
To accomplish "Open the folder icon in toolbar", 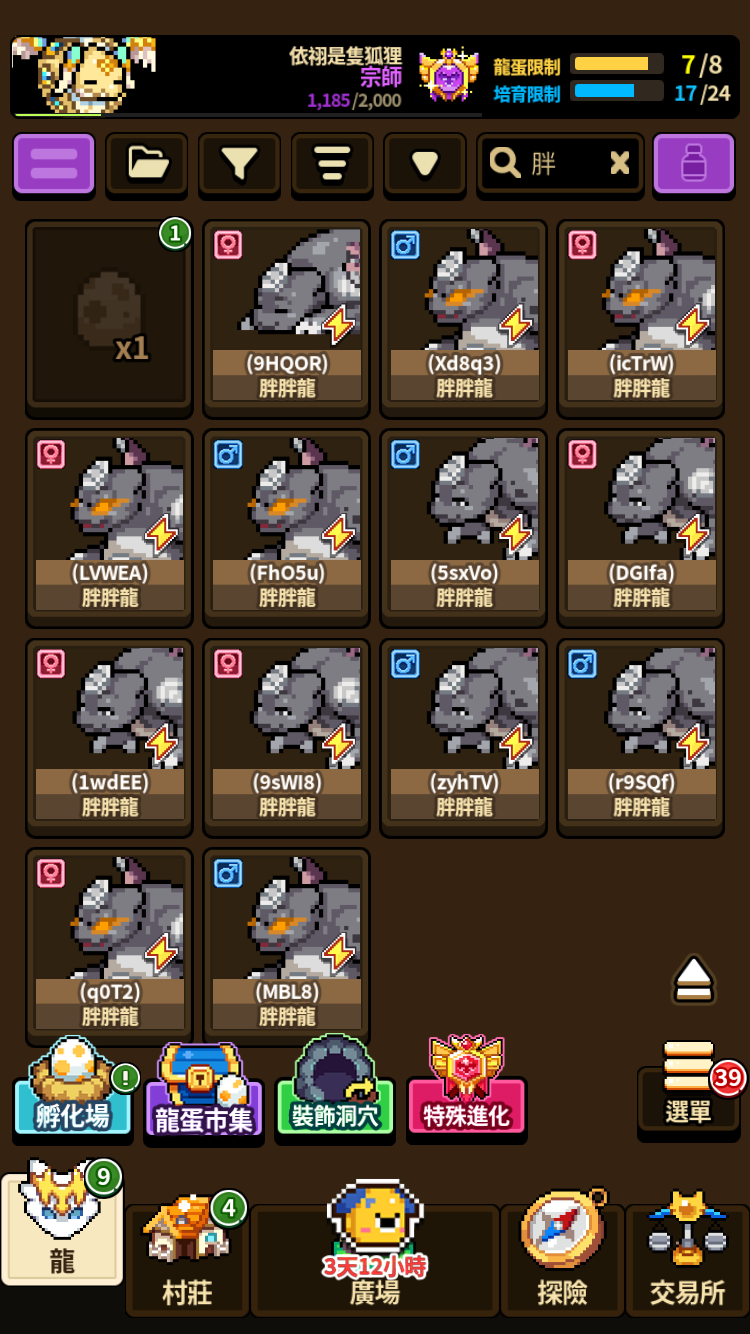I will pyautogui.click(x=147, y=163).
